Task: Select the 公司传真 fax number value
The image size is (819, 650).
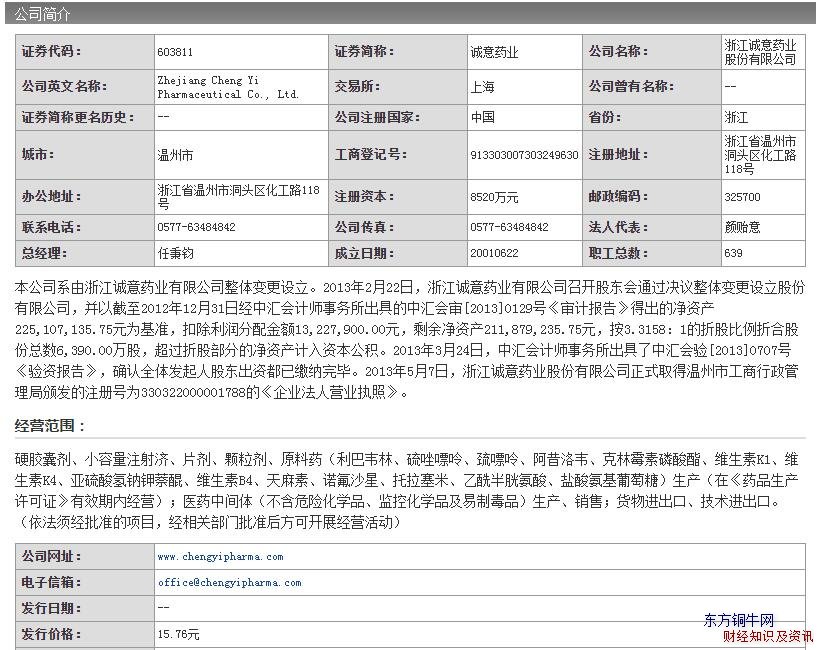Action: [509, 227]
